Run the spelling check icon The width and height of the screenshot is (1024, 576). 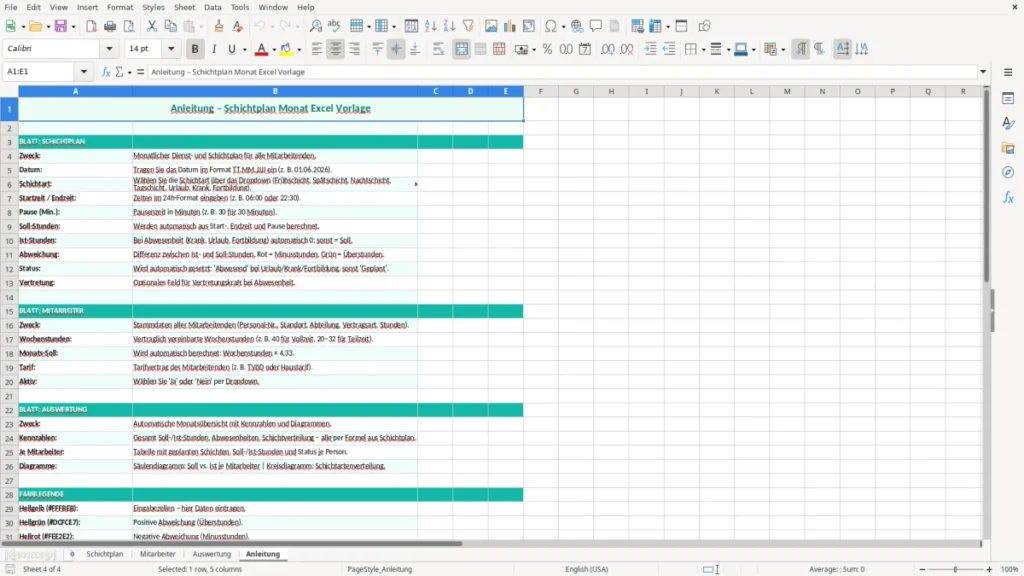[x=334, y=26]
